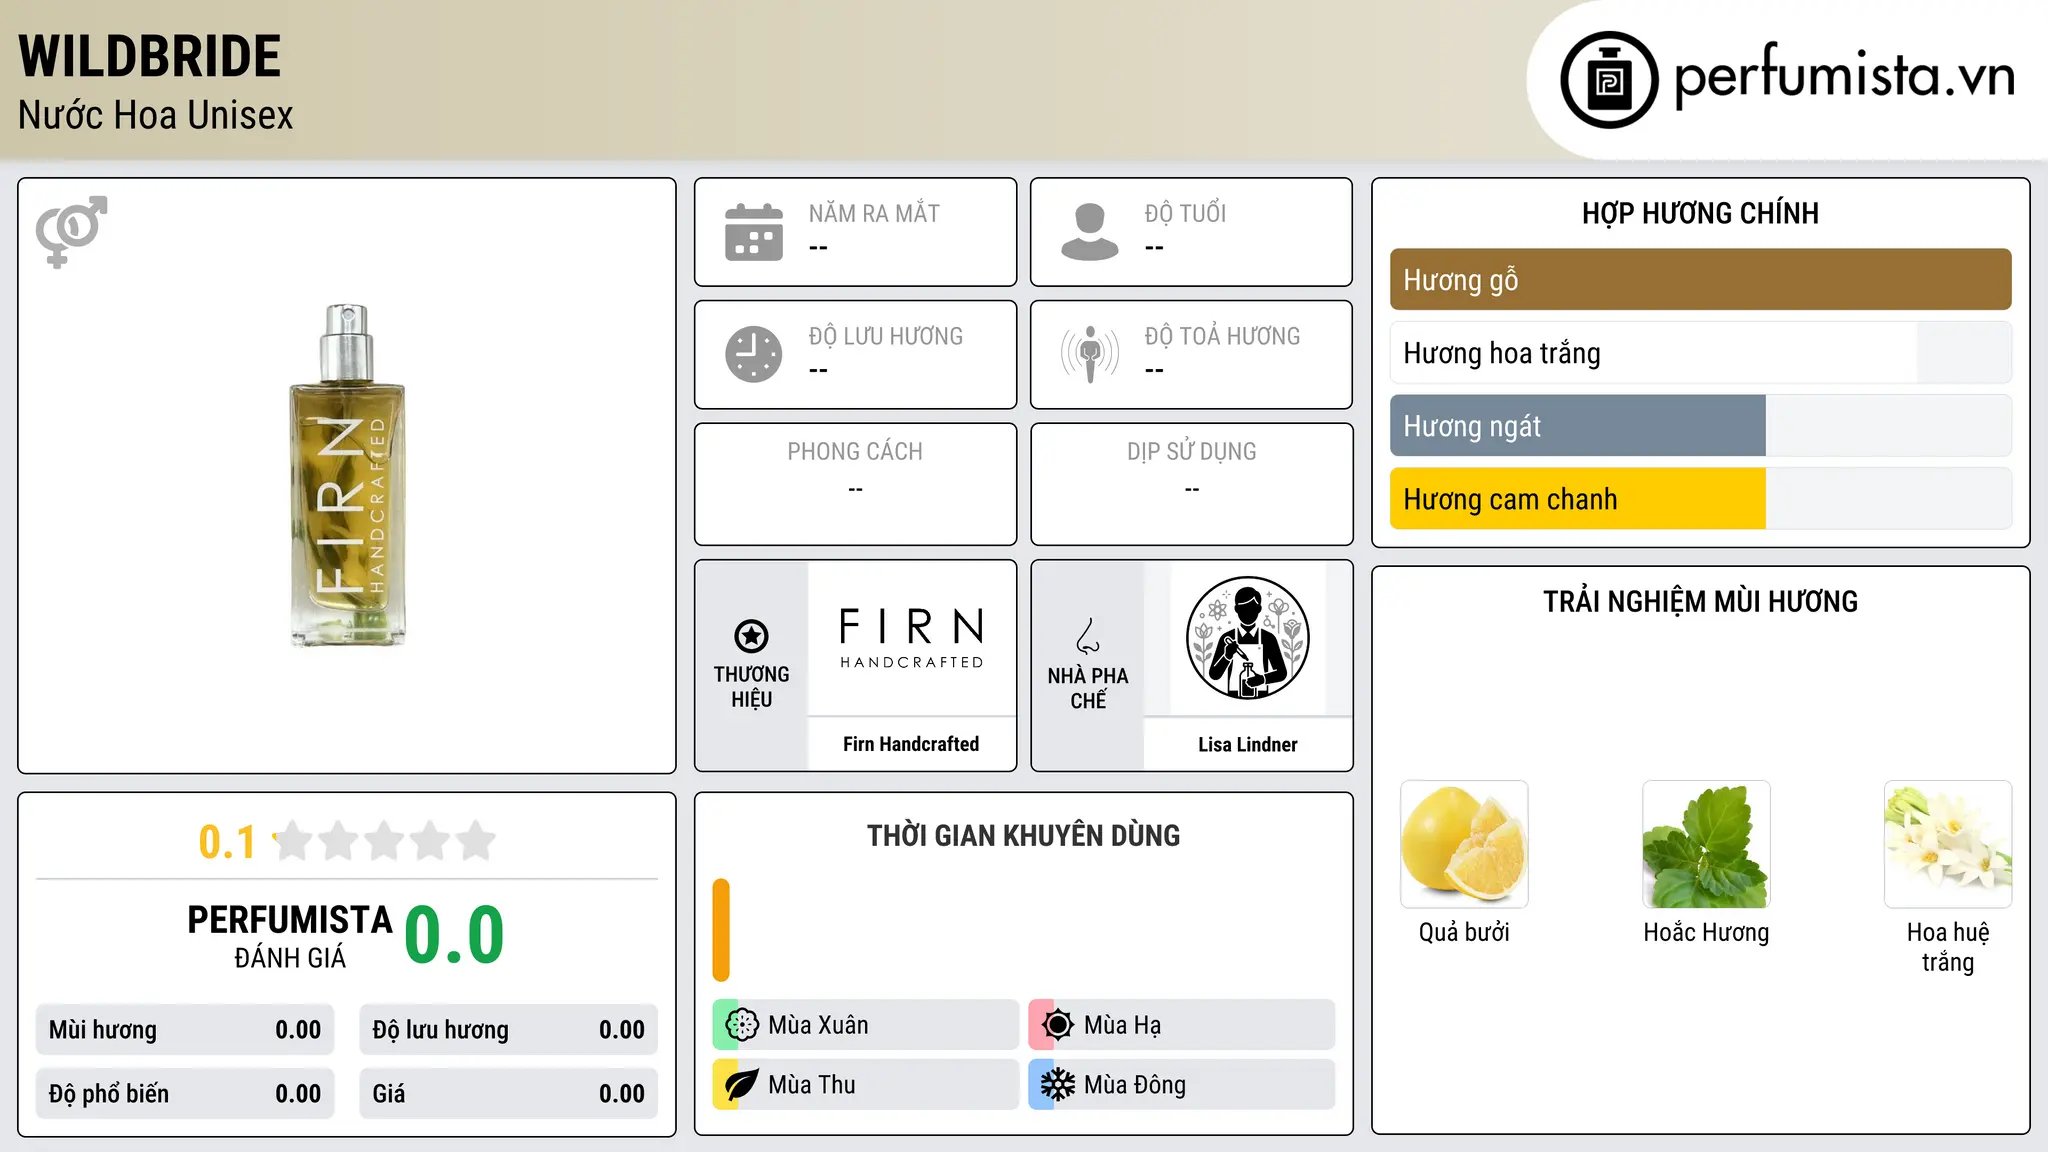Click the calendar icon beside Năm ra mắt
This screenshot has width=2048, height=1152.
(x=754, y=232)
